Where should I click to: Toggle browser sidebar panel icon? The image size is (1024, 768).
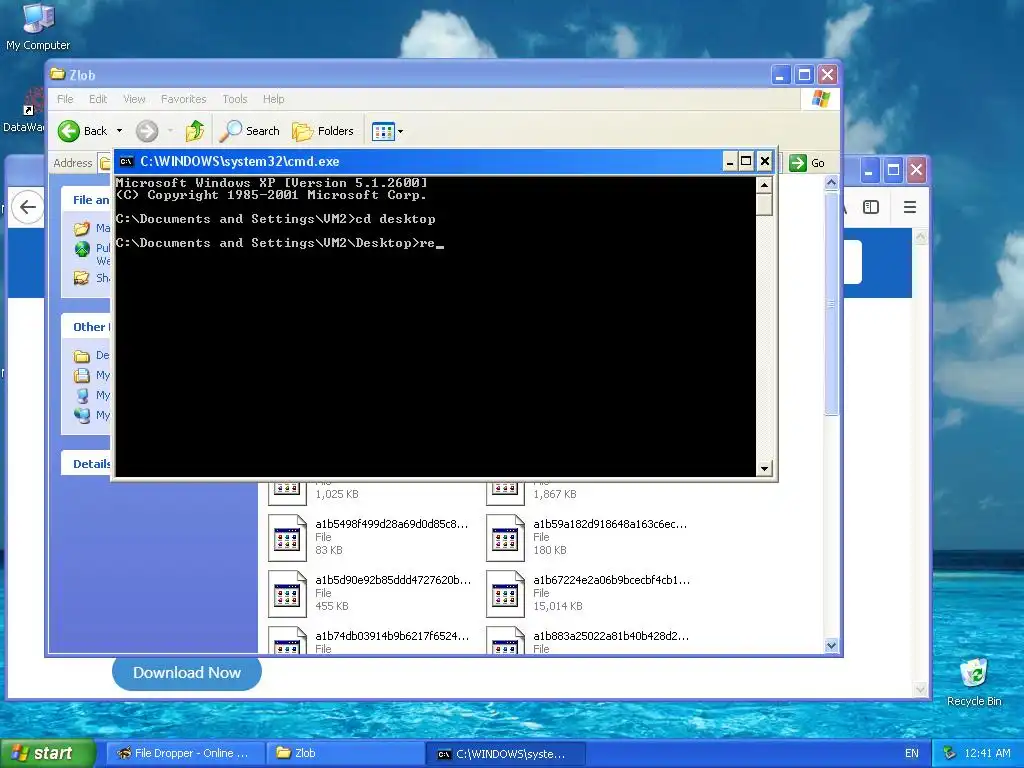pos(871,208)
